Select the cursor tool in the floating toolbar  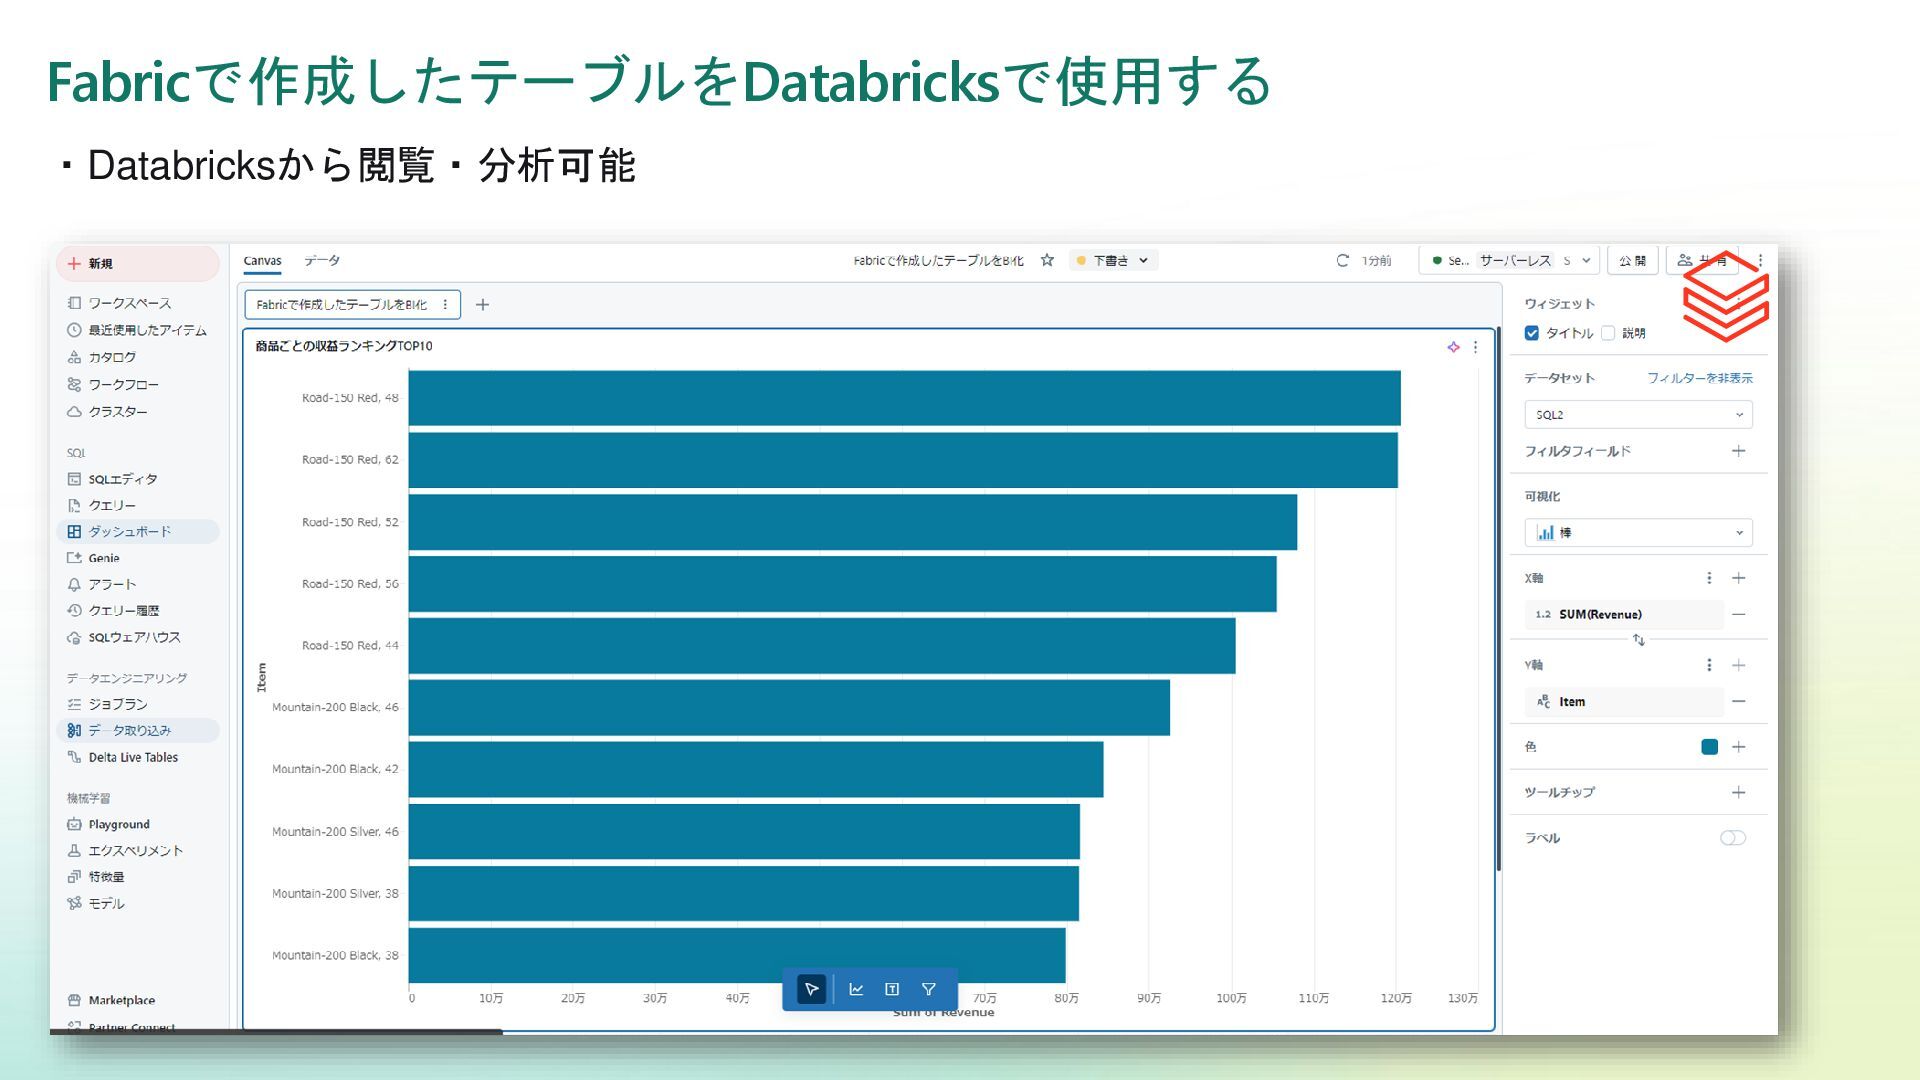coord(811,989)
